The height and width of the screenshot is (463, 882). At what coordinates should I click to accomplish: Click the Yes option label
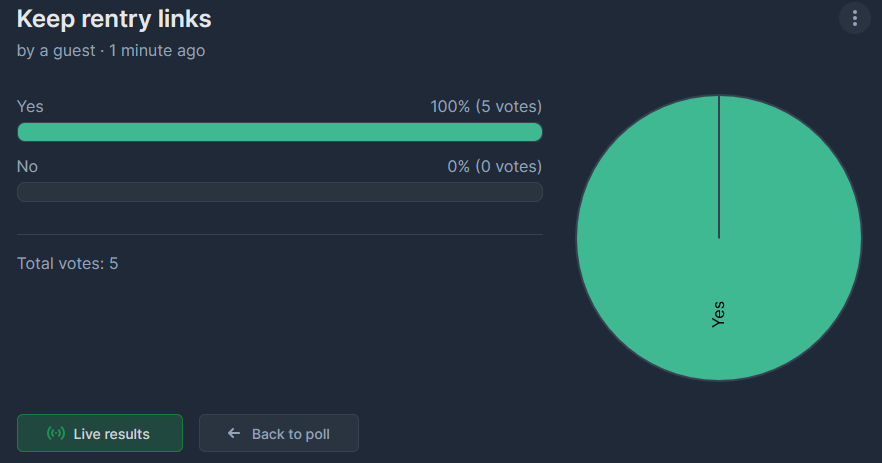[30, 106]
